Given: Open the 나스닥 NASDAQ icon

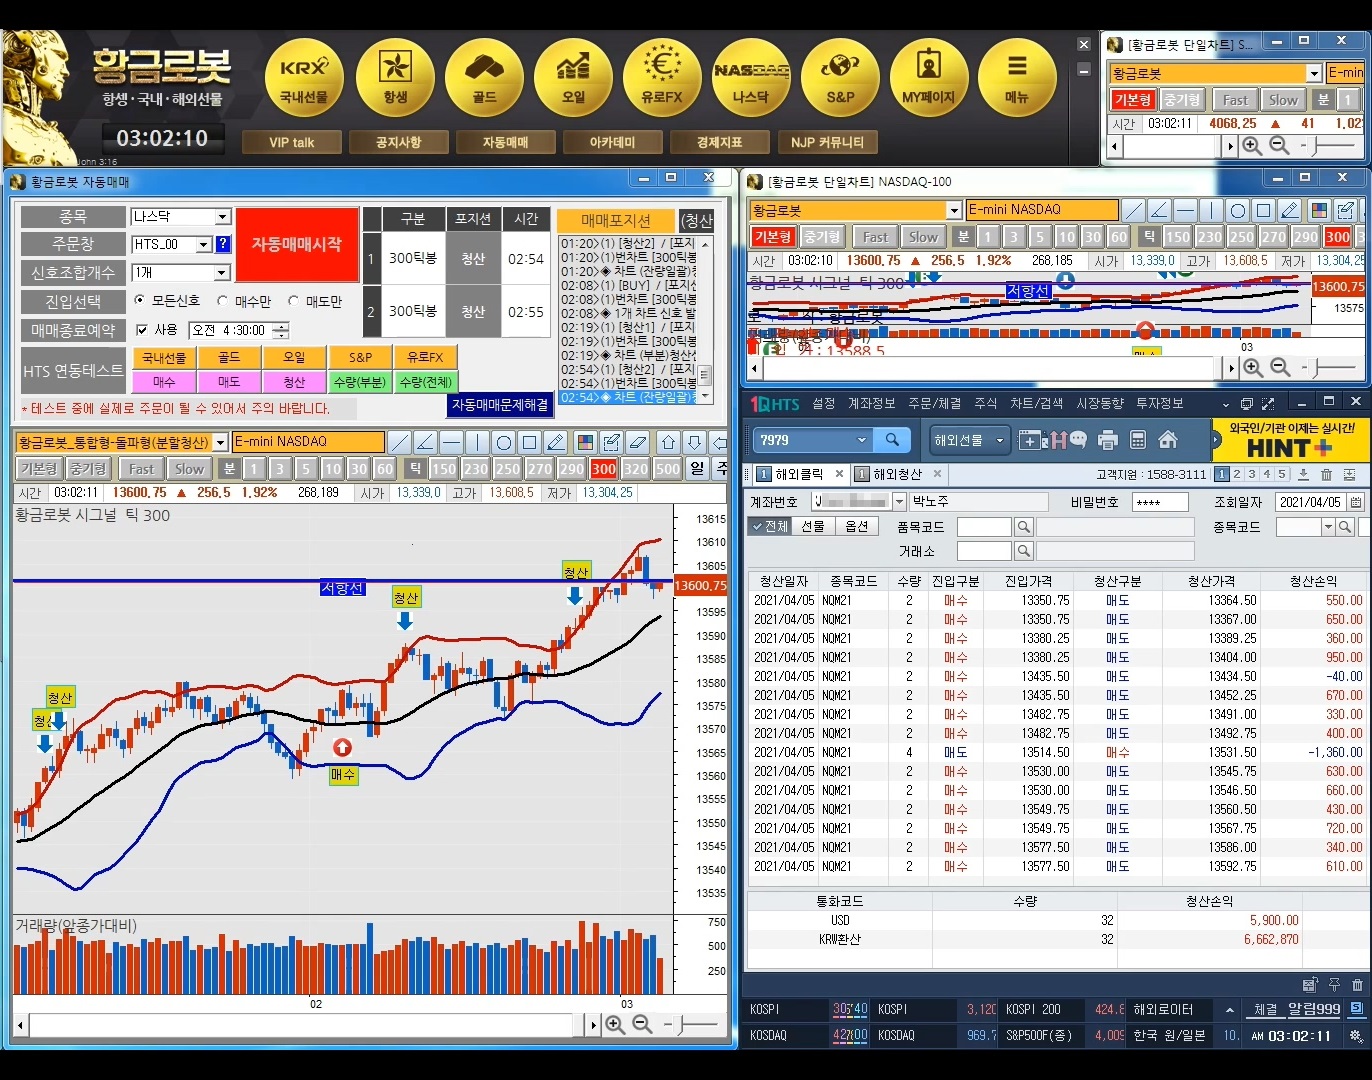Looking at the screenshot, I should click(x=751, y=78).
